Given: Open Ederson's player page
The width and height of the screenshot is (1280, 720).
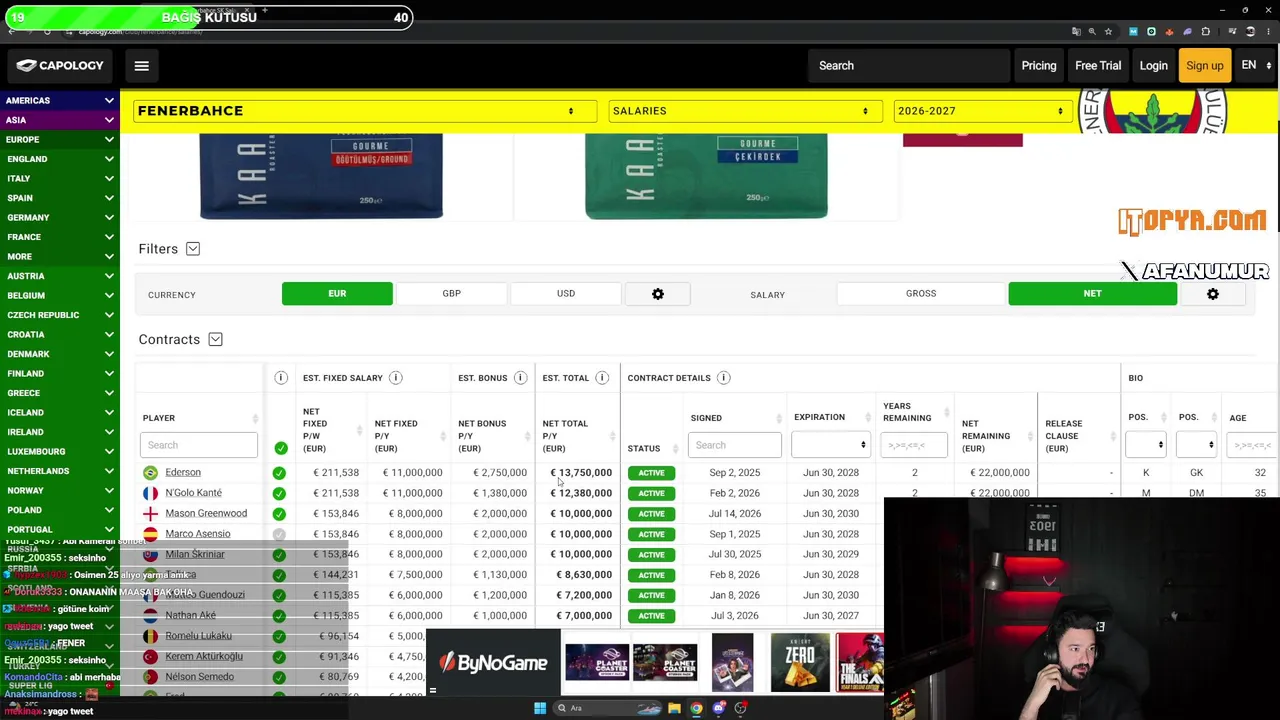Looking at the screenshot, I should 183,473.
